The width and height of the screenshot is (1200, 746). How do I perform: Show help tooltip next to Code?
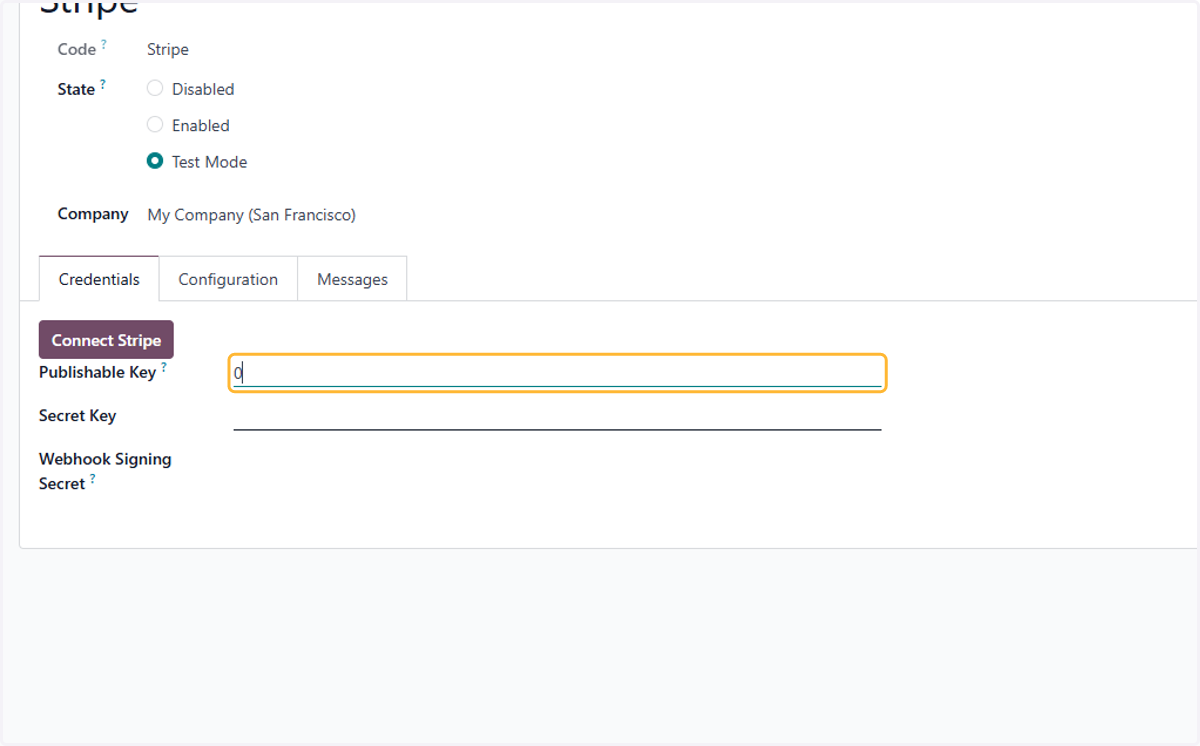point(104,45)
